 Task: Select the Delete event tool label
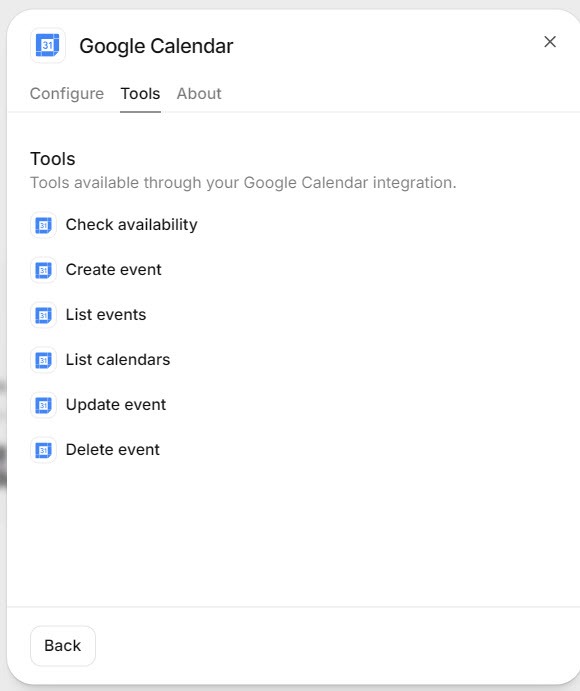pyautogui.click(x=112, y=450)
